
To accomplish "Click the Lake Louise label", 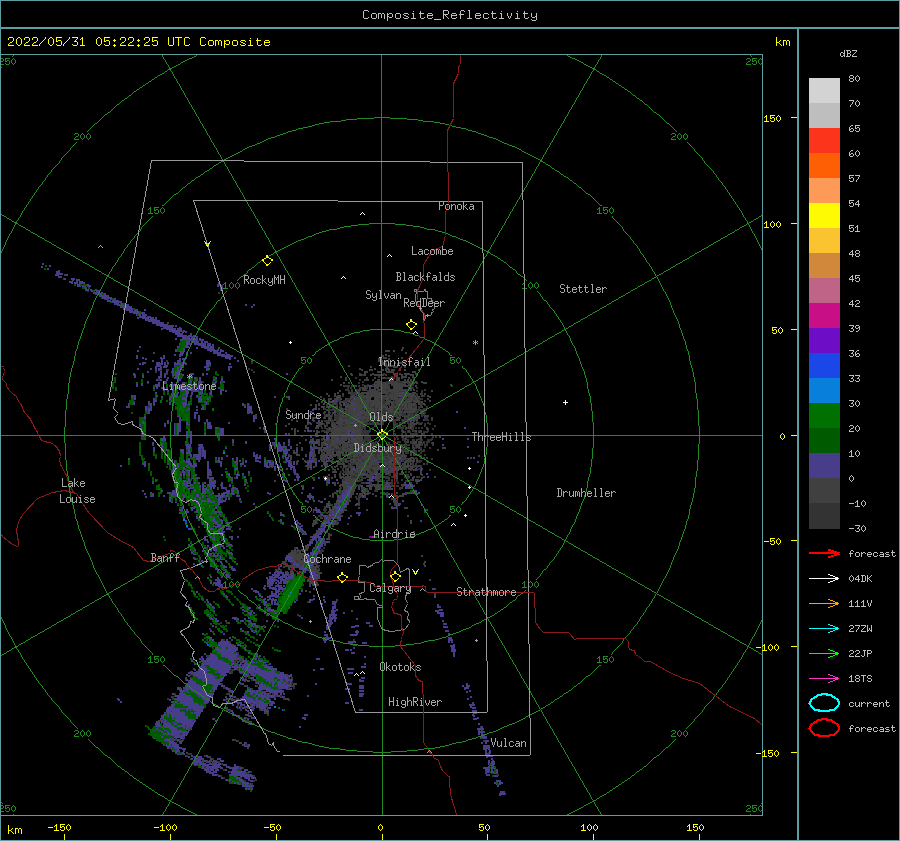I will [77, 491].
